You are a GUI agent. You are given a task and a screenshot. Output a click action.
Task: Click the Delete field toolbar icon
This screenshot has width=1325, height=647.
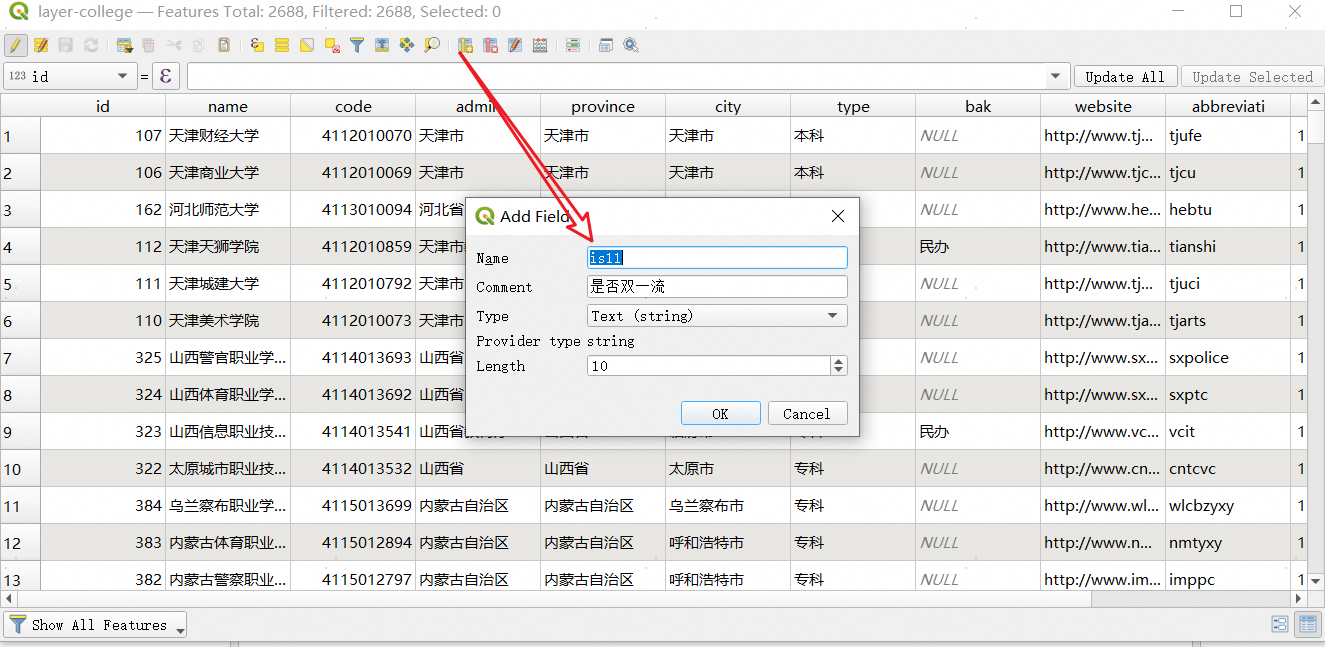click(490, 45)
